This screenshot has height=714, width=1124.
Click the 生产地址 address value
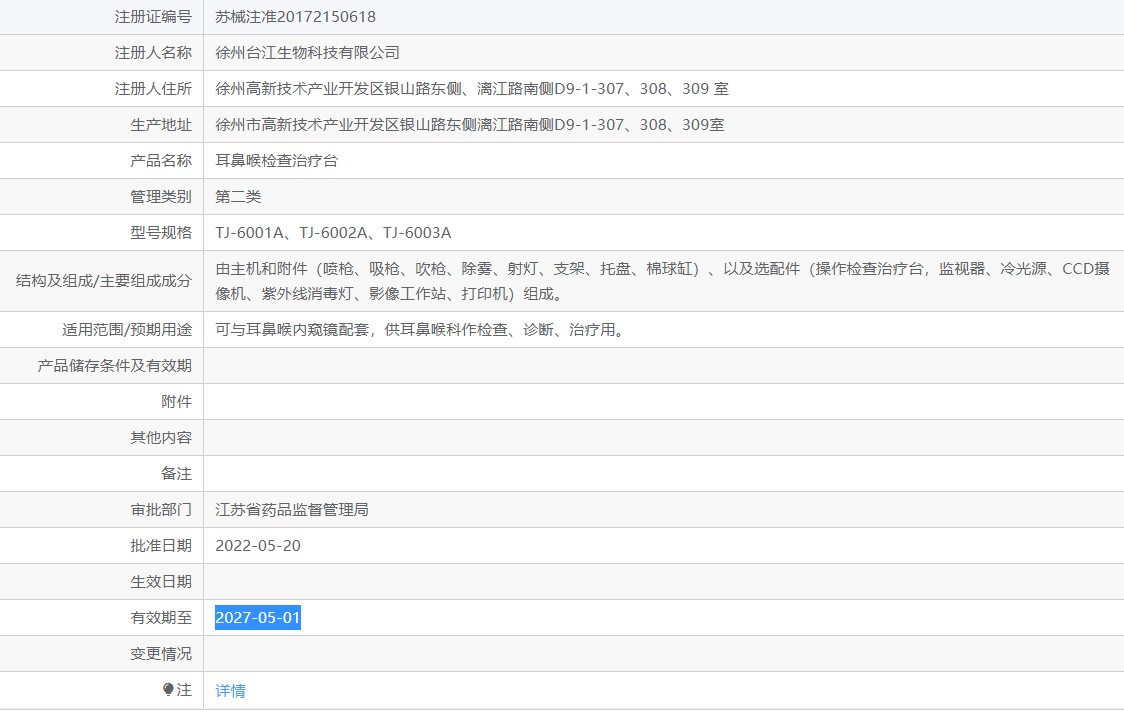tap(470, 124)
